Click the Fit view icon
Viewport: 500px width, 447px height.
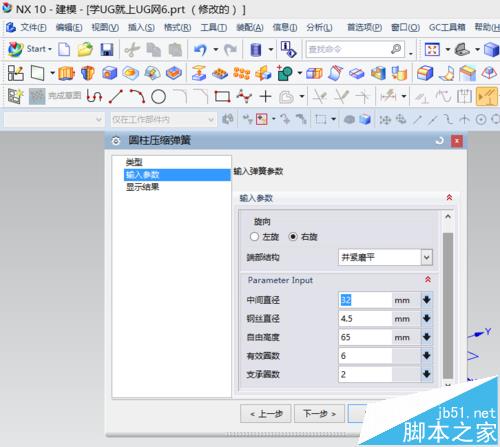[x=432, y=50]
